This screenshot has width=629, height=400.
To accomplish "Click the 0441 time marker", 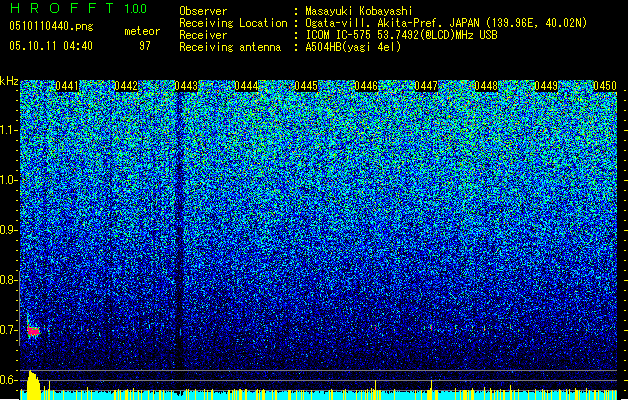I will pyautogui.click(x=67, y=86).
